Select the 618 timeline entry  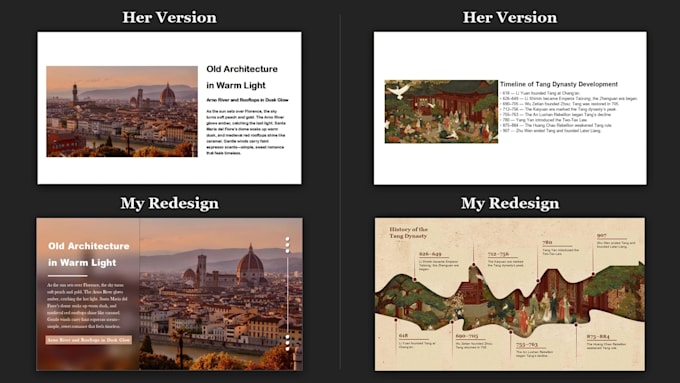(x=416, y=341)
